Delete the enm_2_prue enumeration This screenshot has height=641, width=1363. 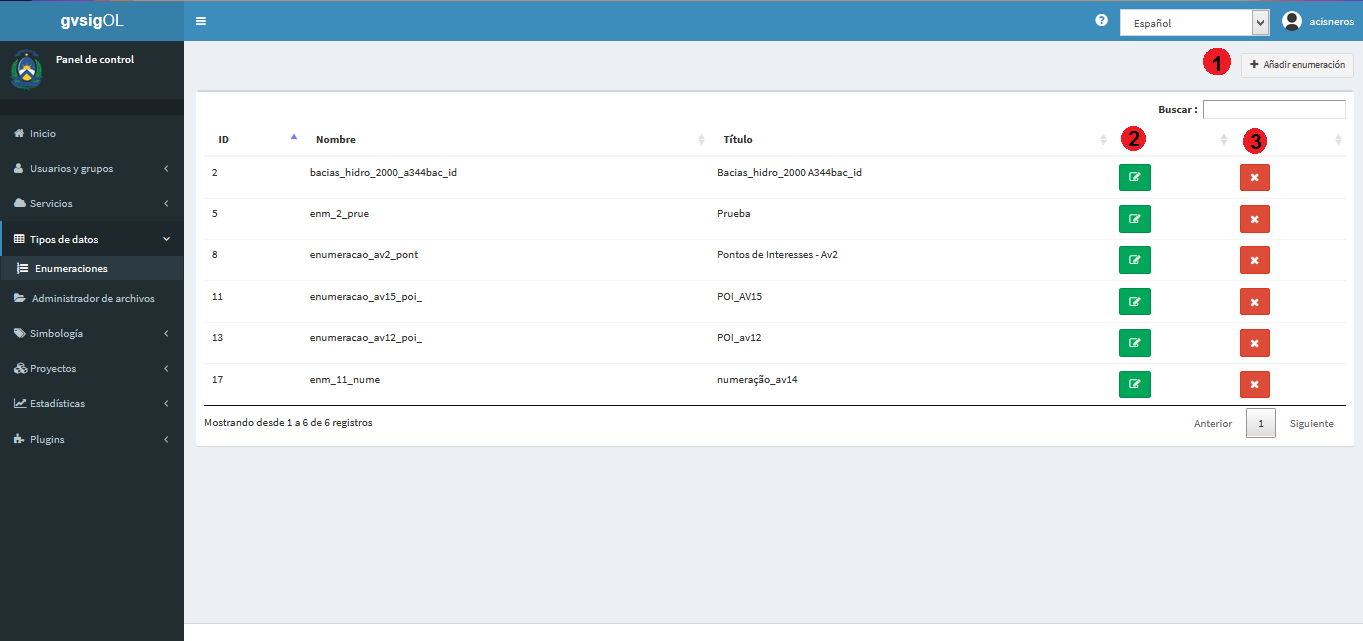pos(1255,219)
